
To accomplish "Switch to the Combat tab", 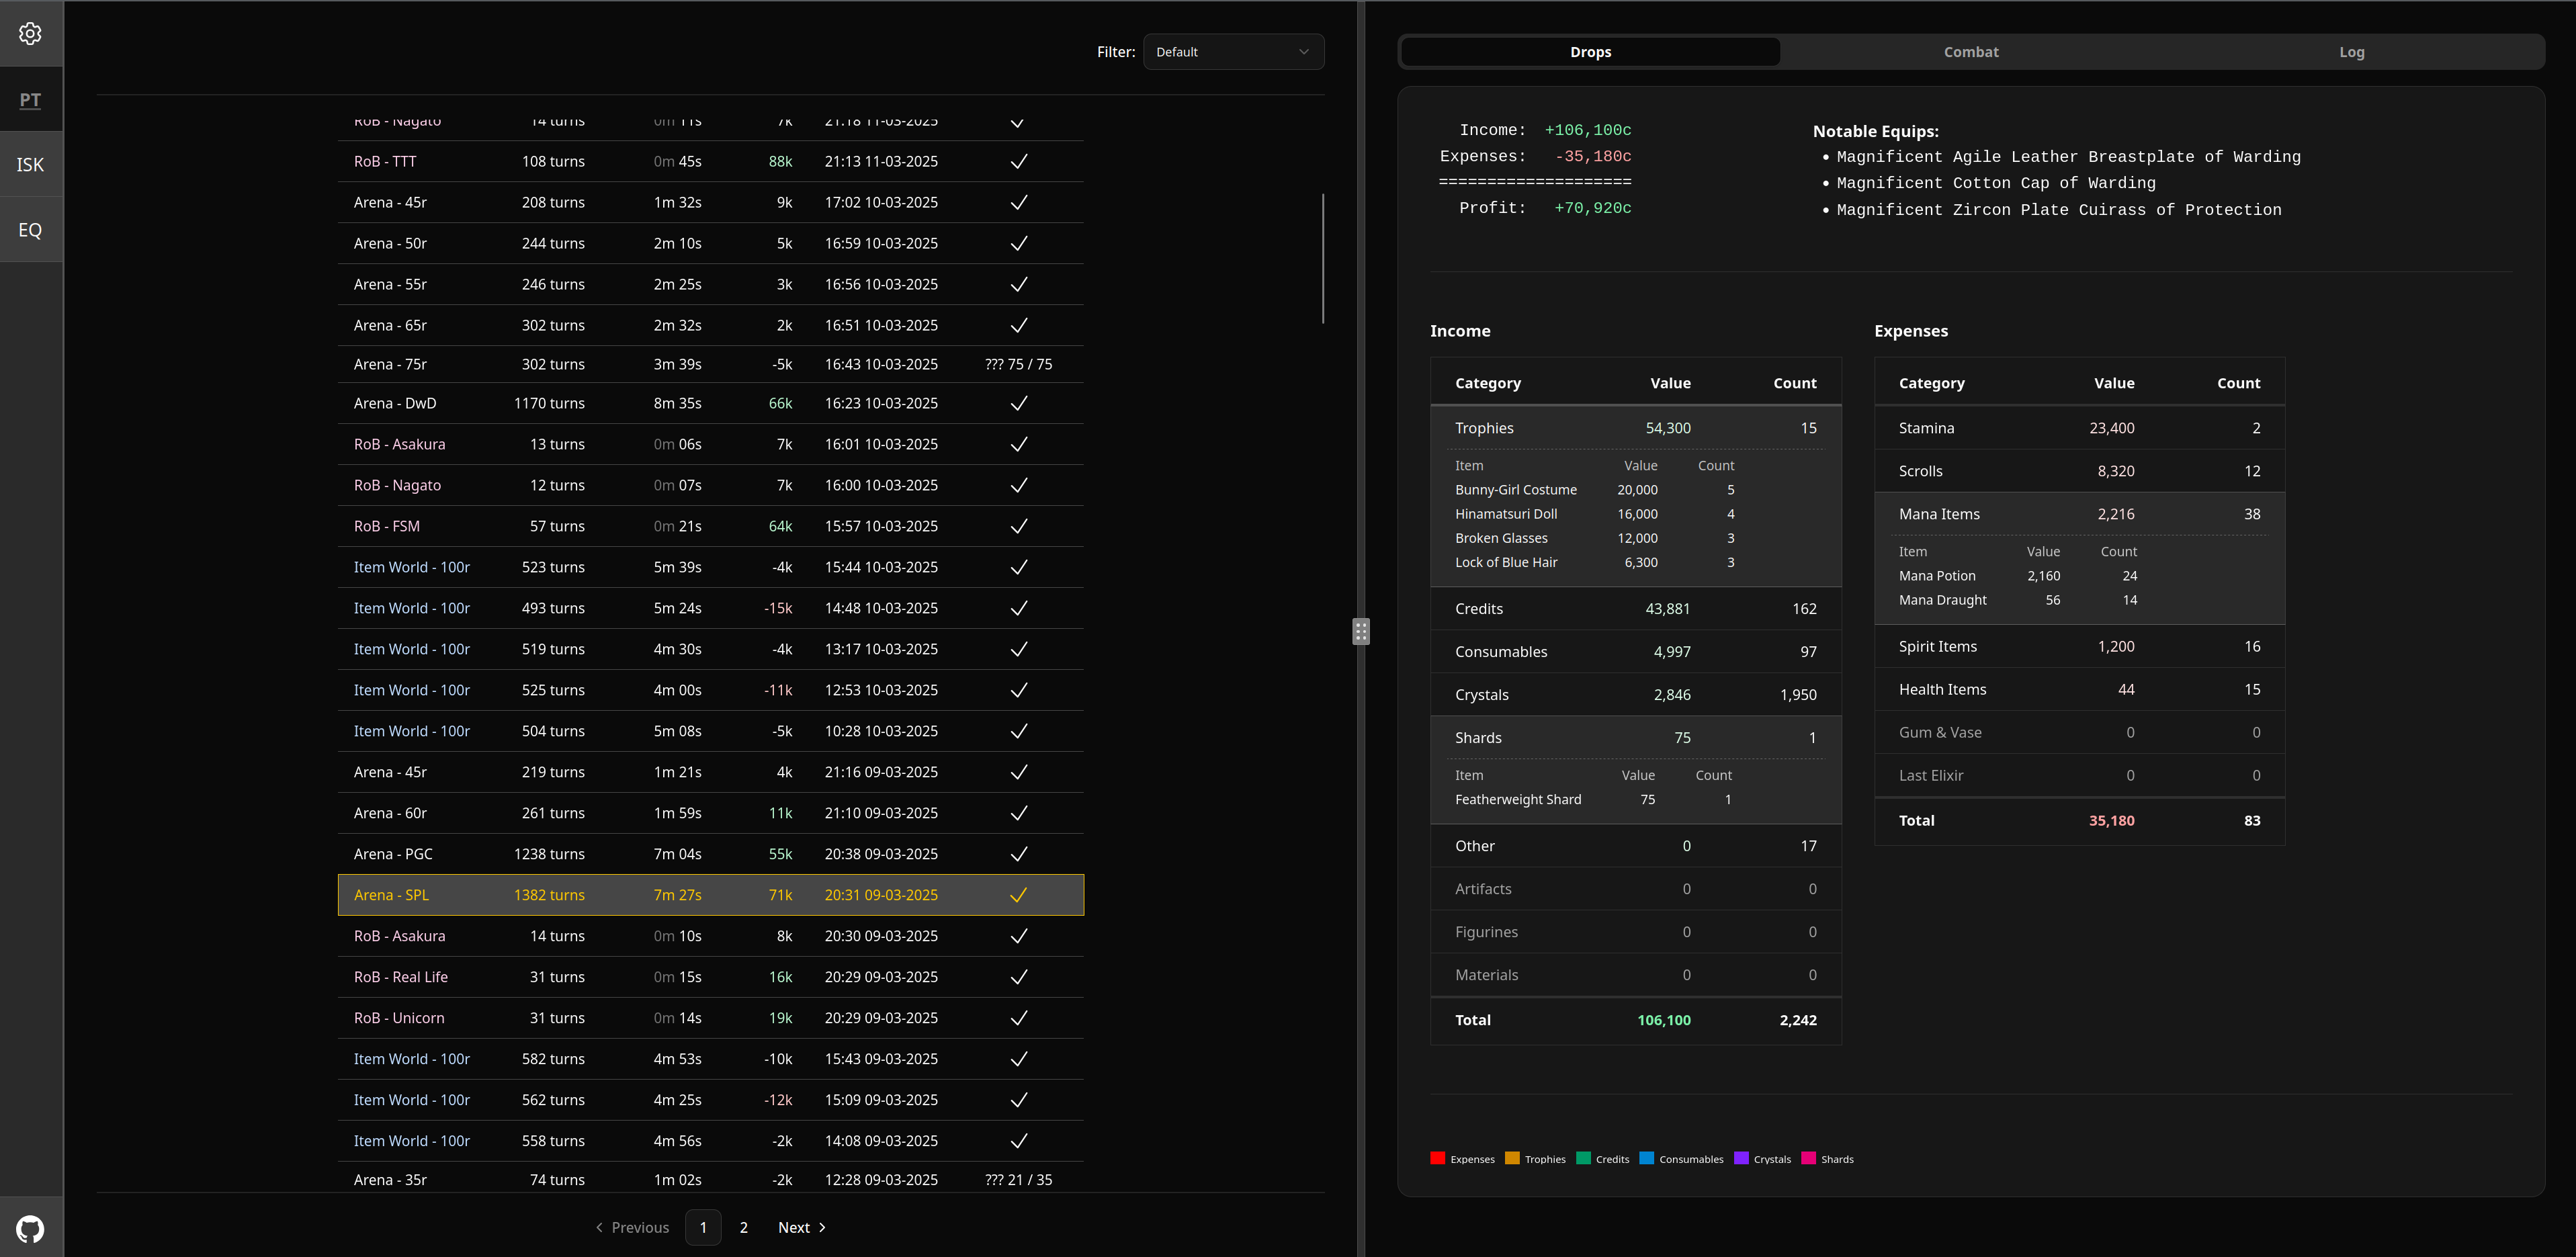I will pos(1970,52).
